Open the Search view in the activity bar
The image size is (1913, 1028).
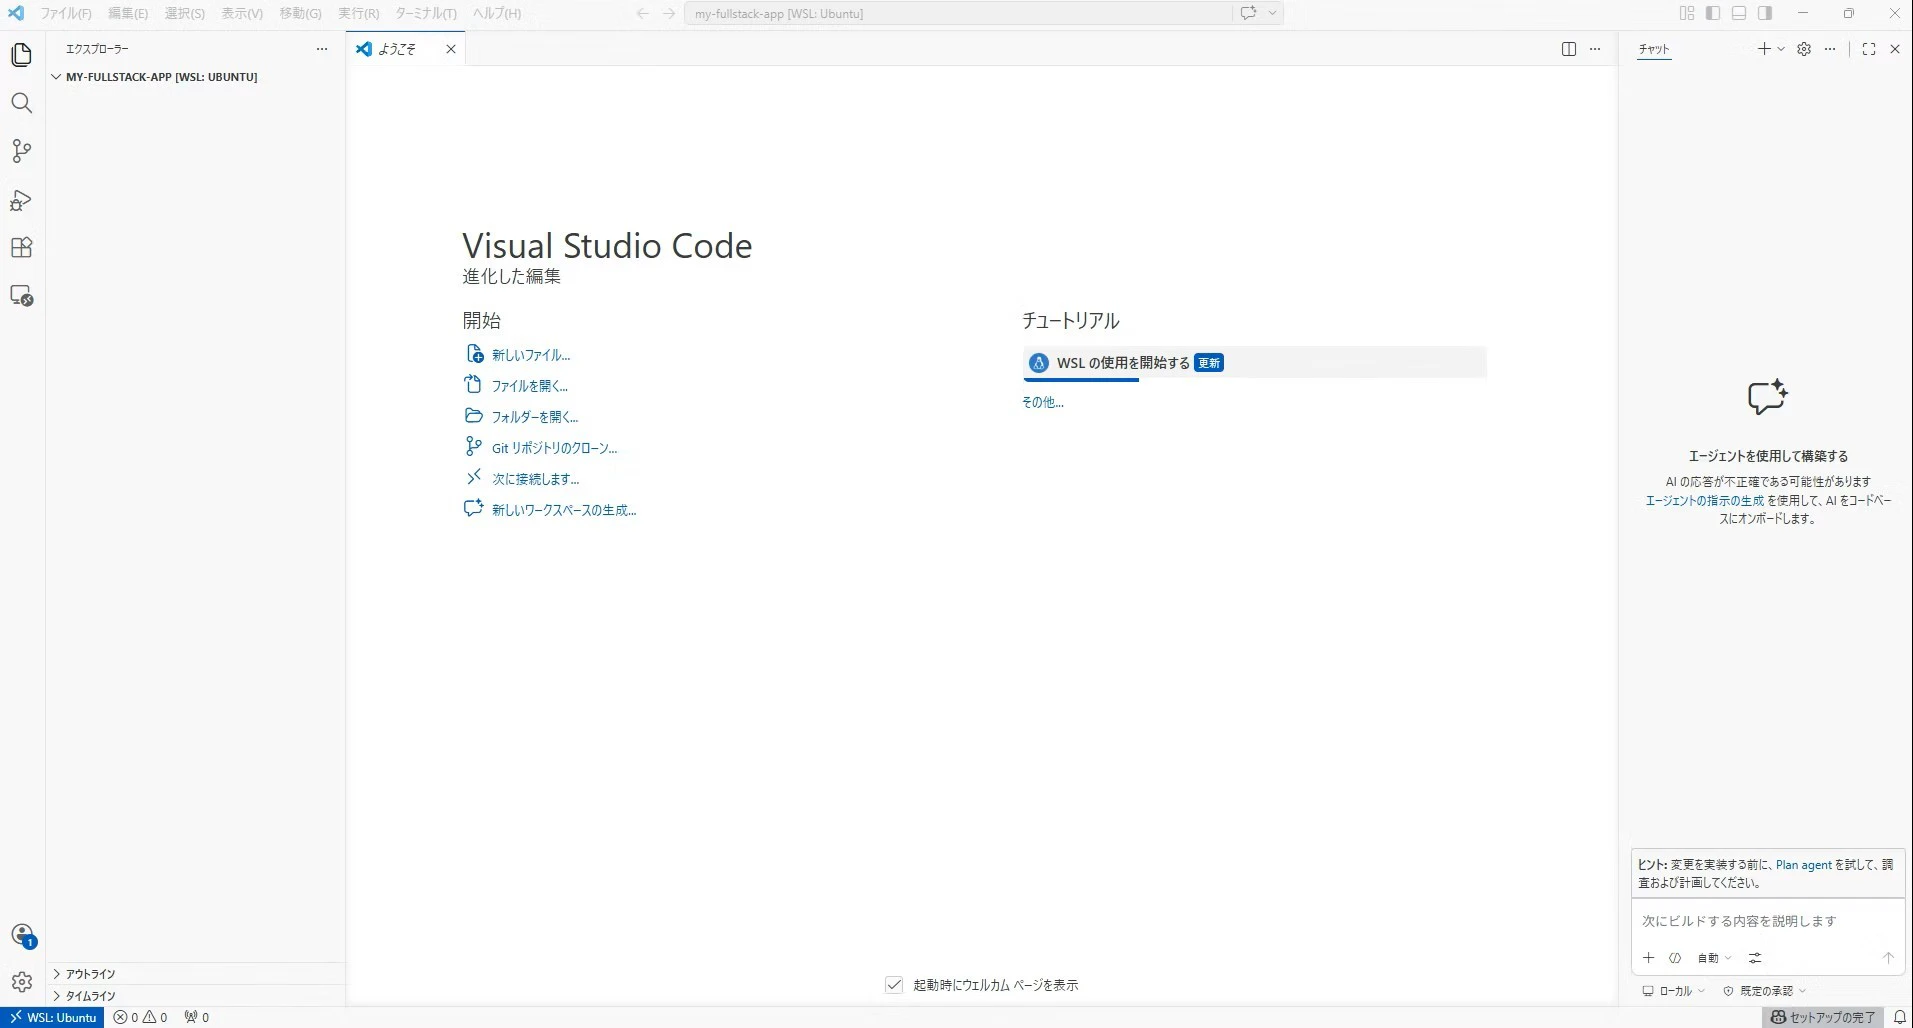point(22,103)
